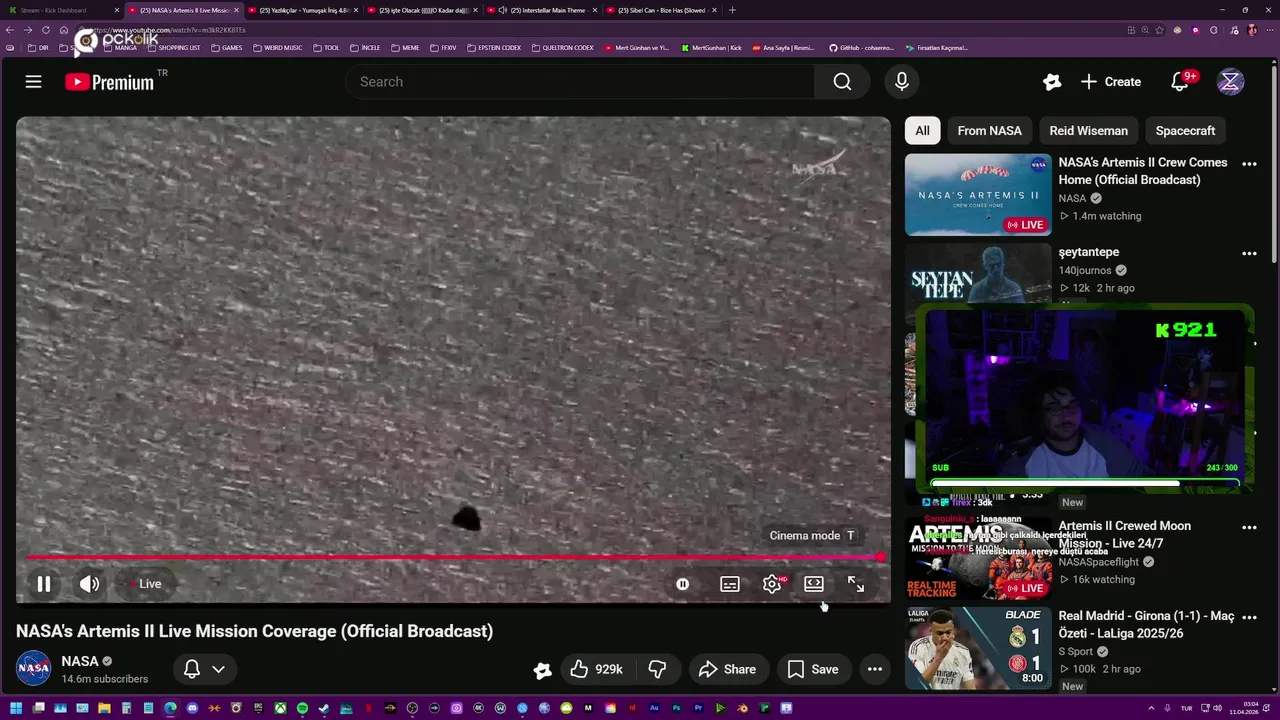This screenshot has height=720, width=1280.
Task: Seek on the red progress bar
Action: (453, 557)
